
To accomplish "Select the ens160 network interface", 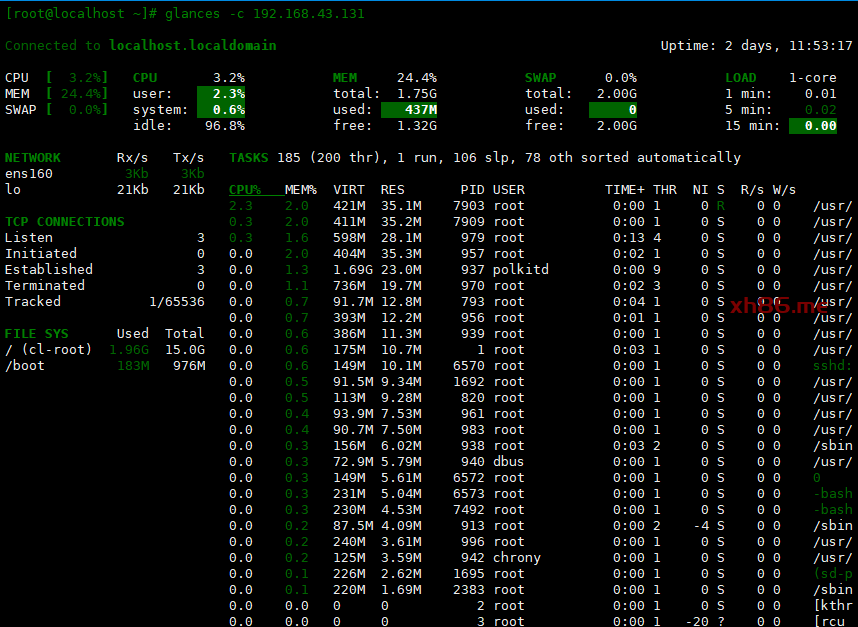I will tap(28, 173).
